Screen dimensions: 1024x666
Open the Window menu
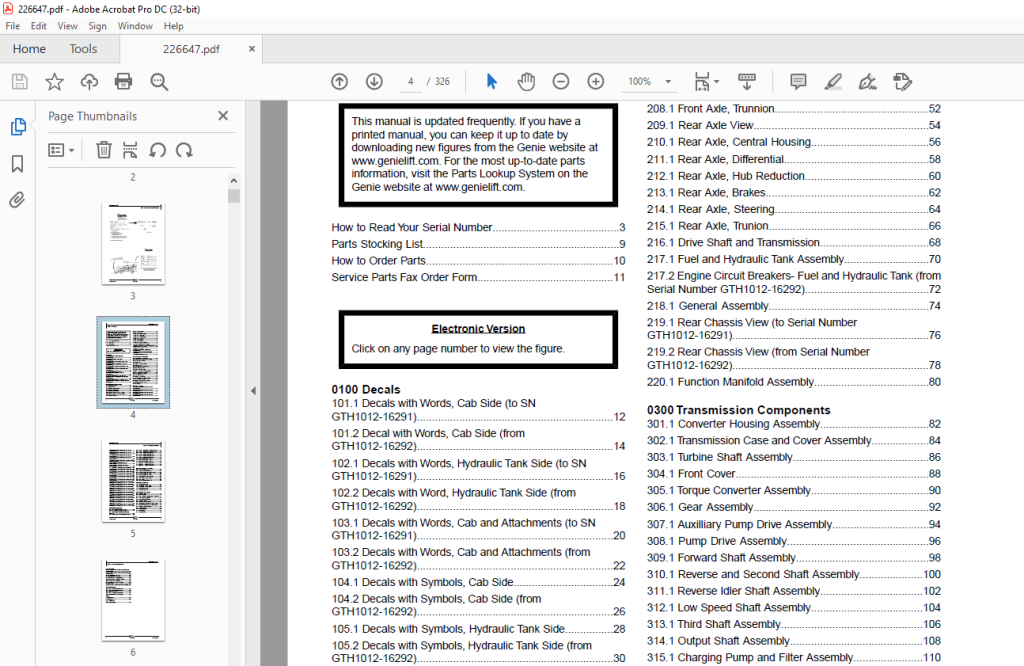tap(135, 26)
